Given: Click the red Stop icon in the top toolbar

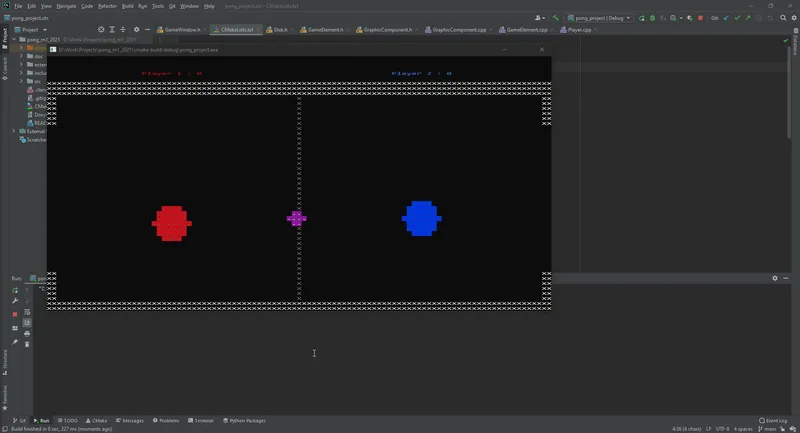Looking at the screenshot, I should pos(700,18).
